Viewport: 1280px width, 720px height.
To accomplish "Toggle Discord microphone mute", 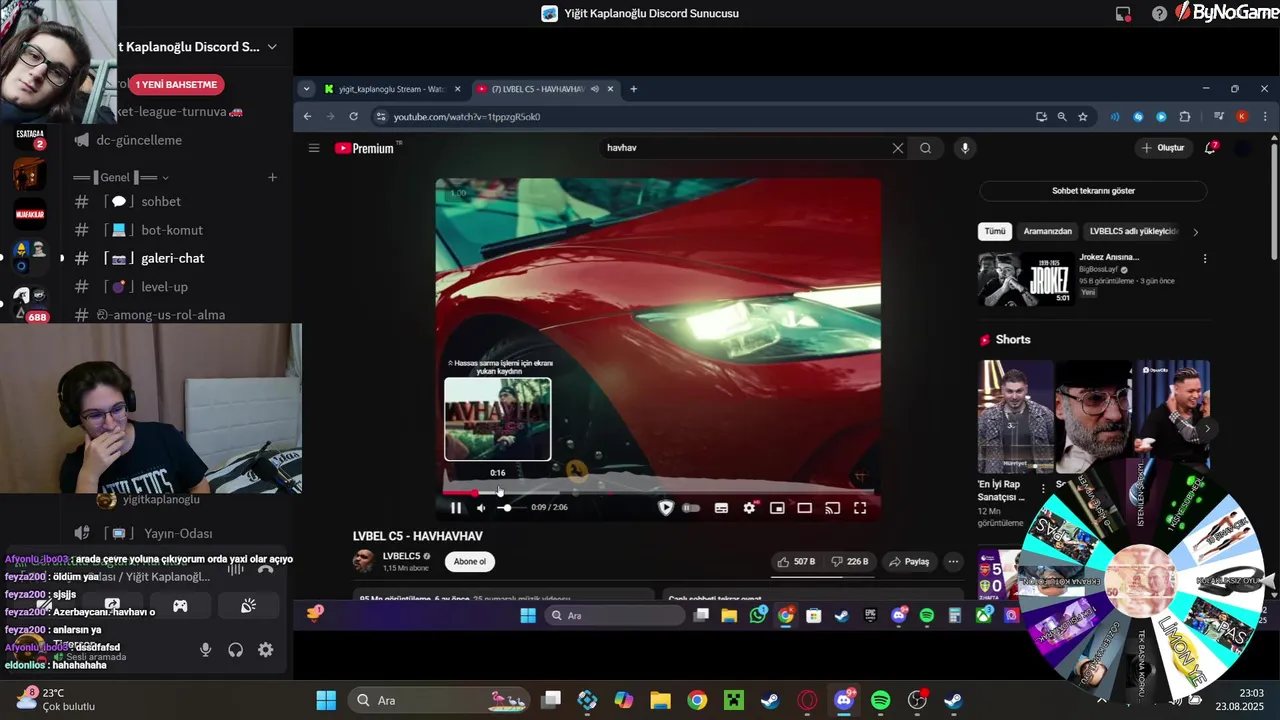I will (205, 650).
